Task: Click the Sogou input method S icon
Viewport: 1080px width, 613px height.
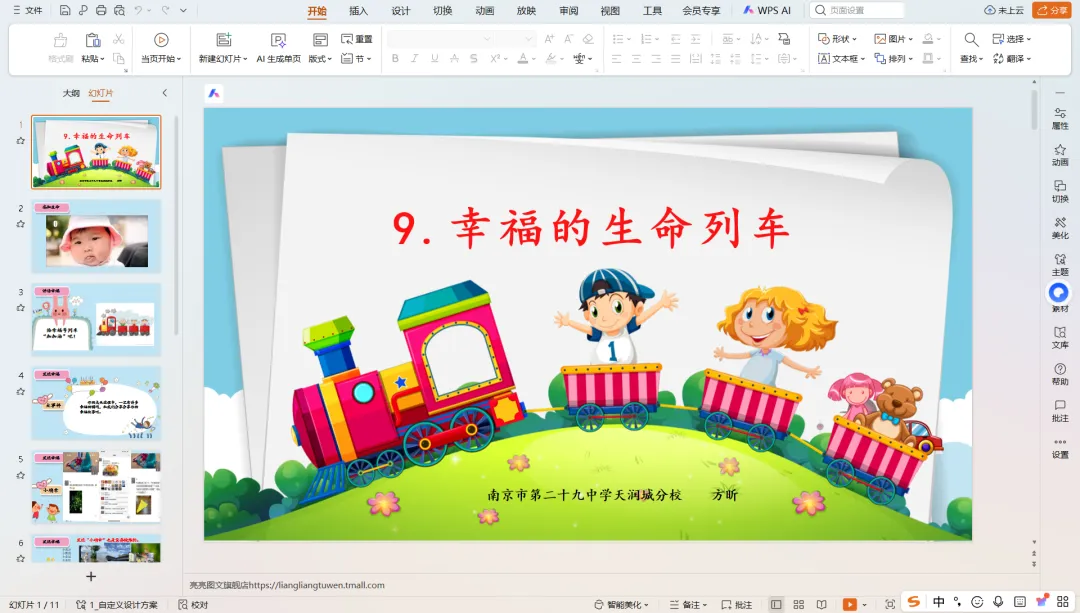Action: [913, 602]
